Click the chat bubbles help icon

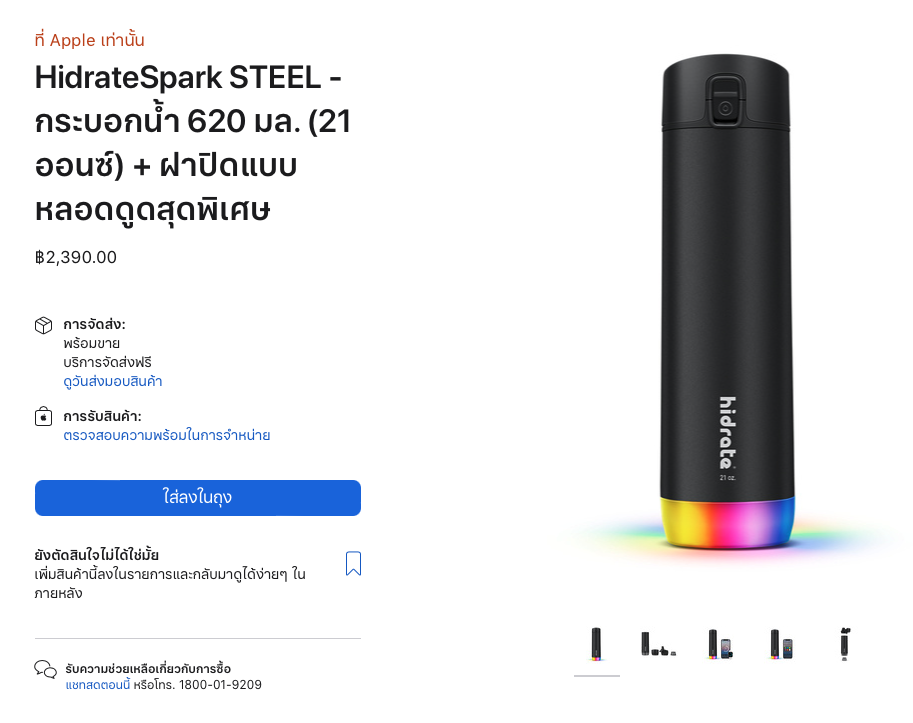click(45, 670)
